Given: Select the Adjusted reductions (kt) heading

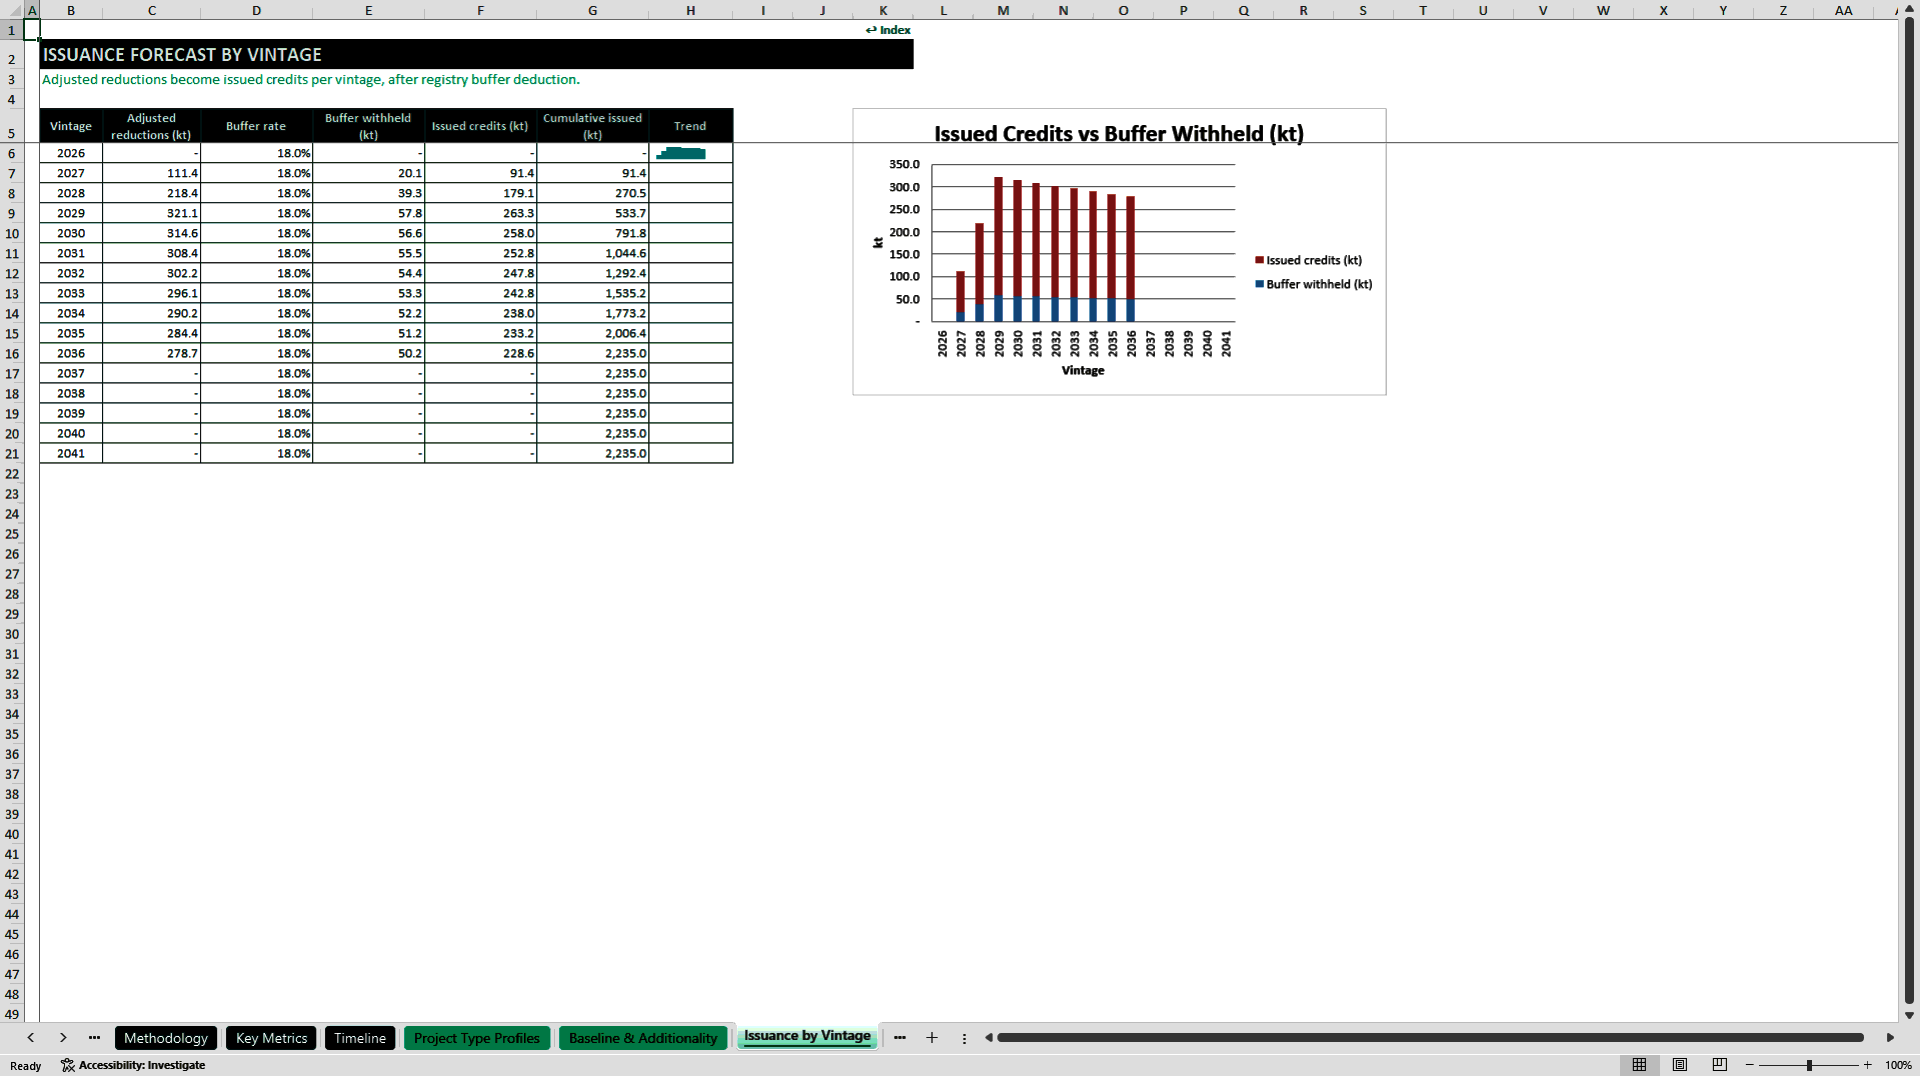Looking at the screenshot, I should click(151, 126).
